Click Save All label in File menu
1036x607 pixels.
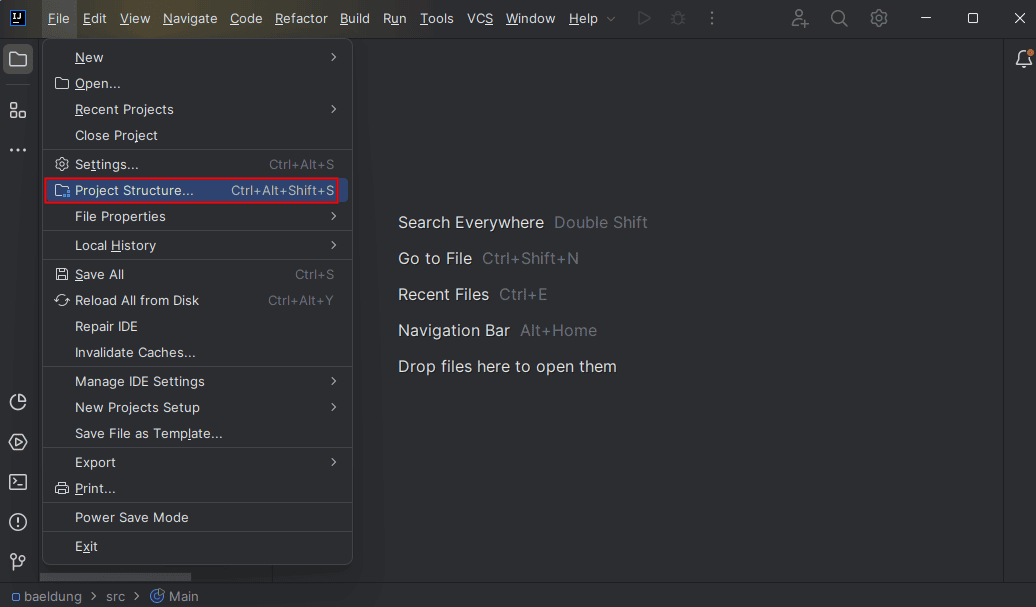pos(99,274)
